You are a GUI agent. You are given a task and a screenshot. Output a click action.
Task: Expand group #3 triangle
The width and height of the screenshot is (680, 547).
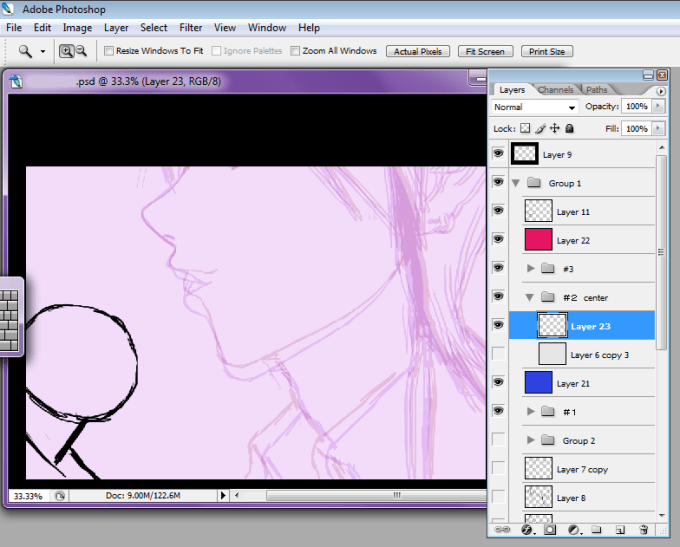coord(530,268)
